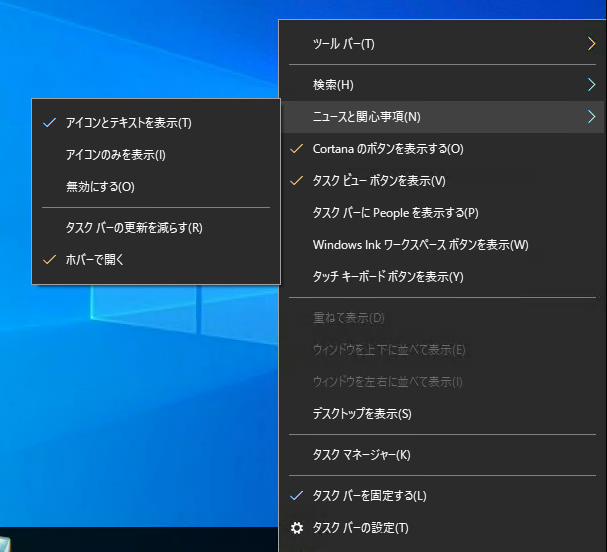Expand the chevron beside ニュースと関心事項(N)
607x552 pixels.
point(591,117)
